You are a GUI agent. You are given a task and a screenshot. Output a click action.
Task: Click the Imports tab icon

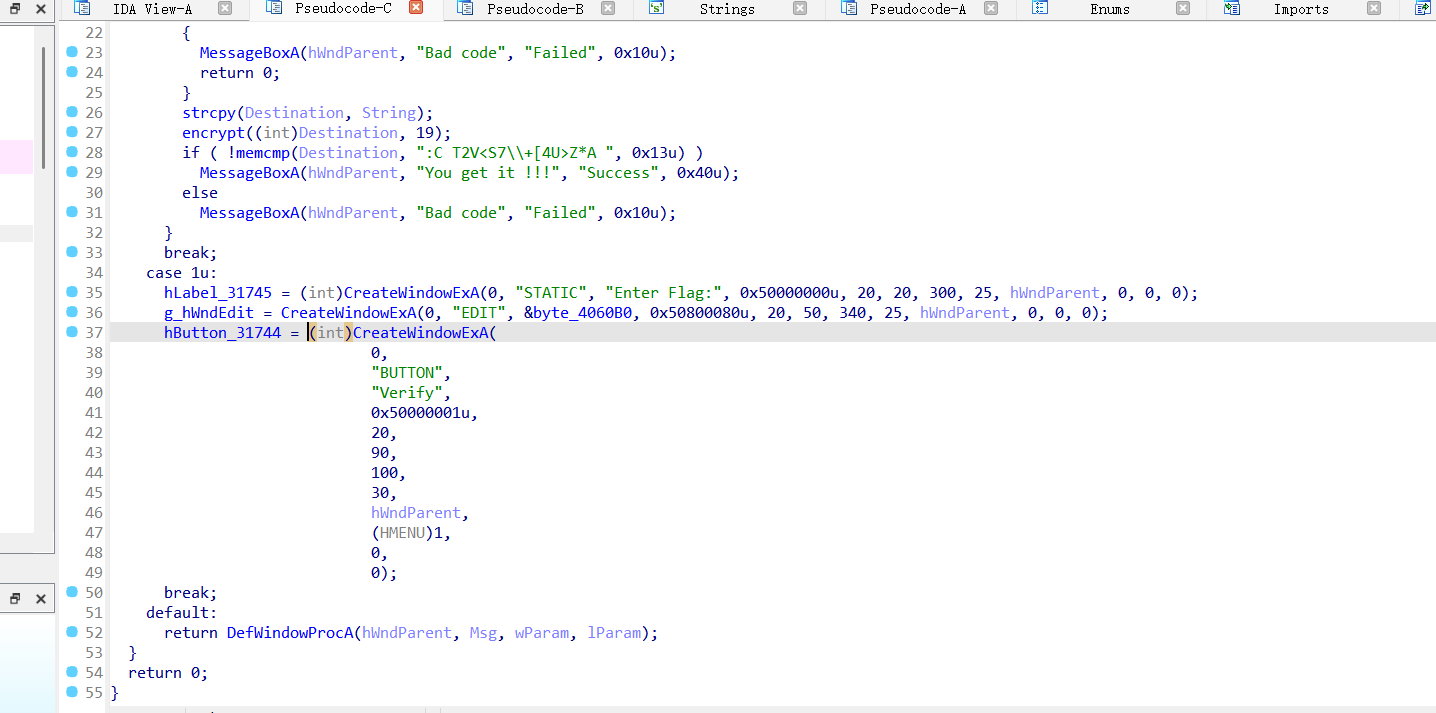pos(1232,9)
